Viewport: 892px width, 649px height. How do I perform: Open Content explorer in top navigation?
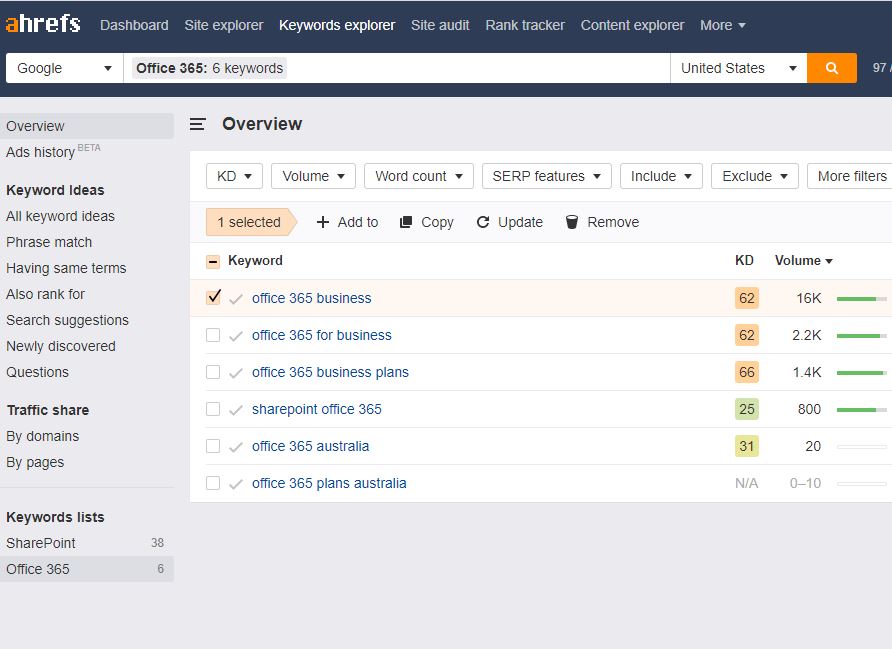(x=632, y=25)
